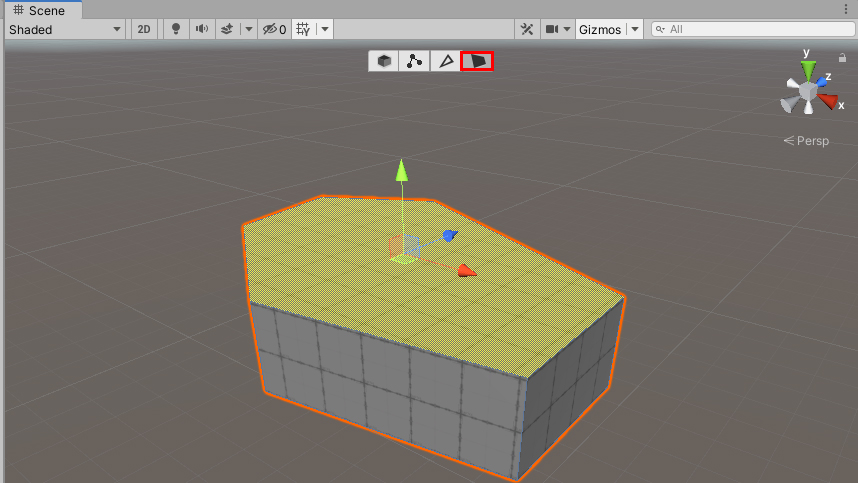Toggle 2D view mode
Screen dimensions: 858x483
tap(144, 29)
